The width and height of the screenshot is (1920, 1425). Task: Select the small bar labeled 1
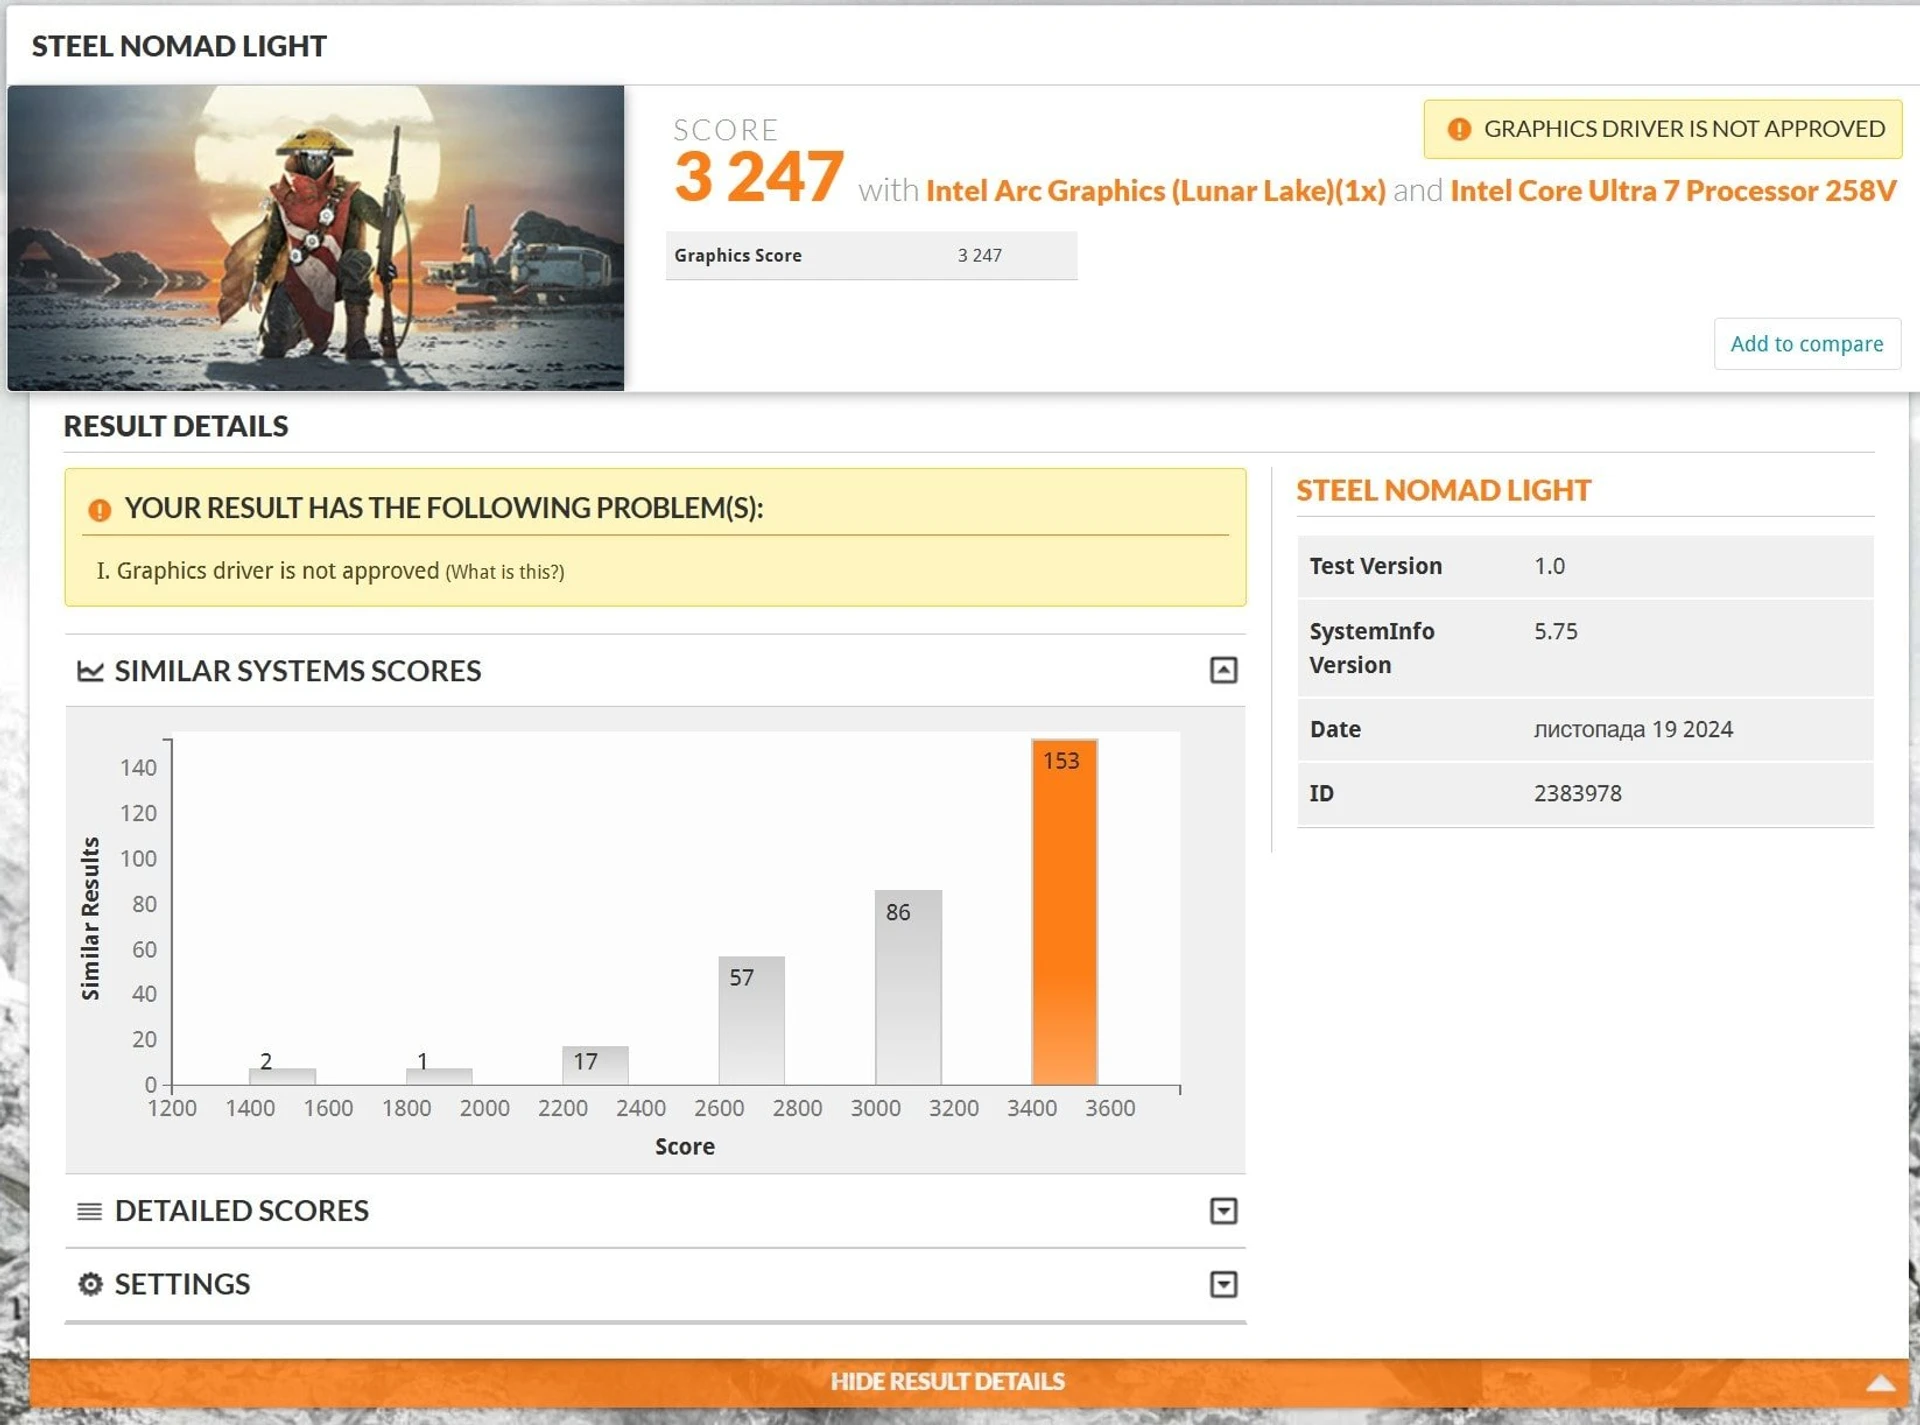point(439,1076)
